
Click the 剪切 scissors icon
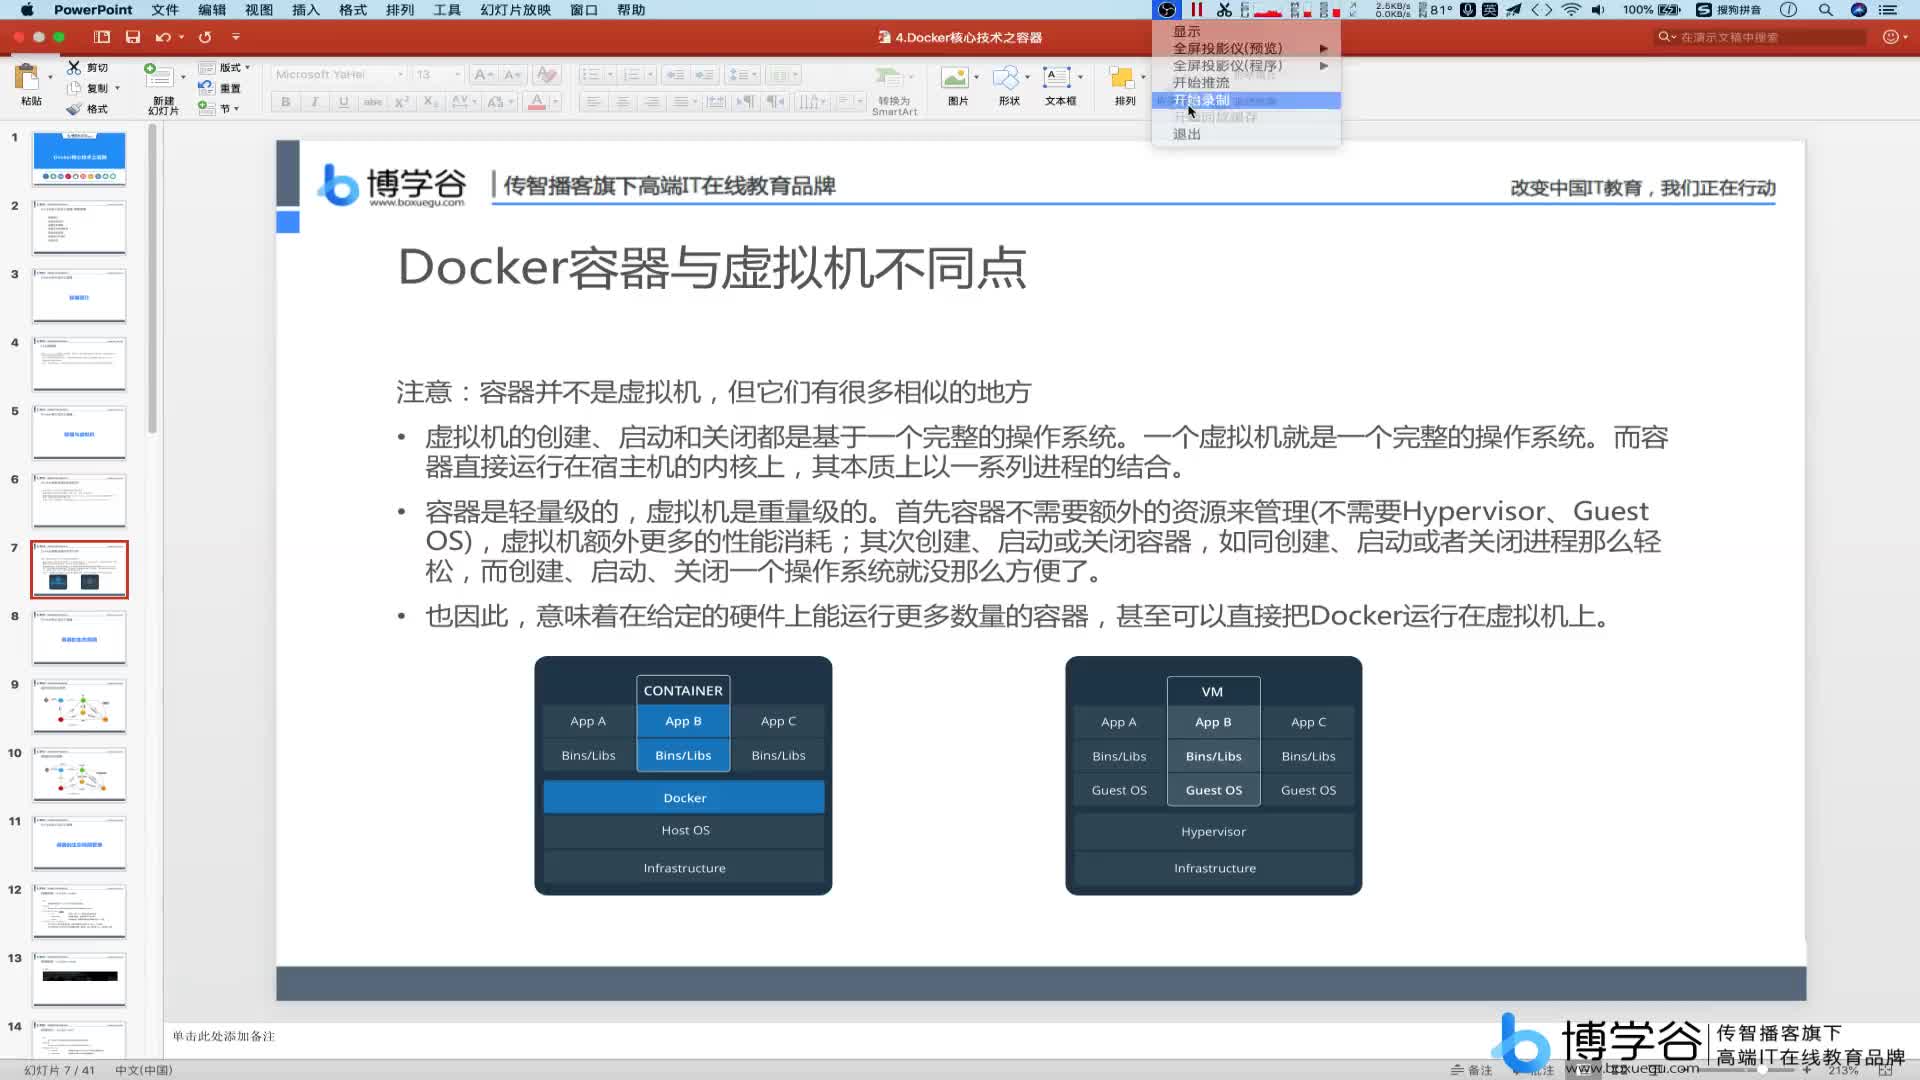74,67
